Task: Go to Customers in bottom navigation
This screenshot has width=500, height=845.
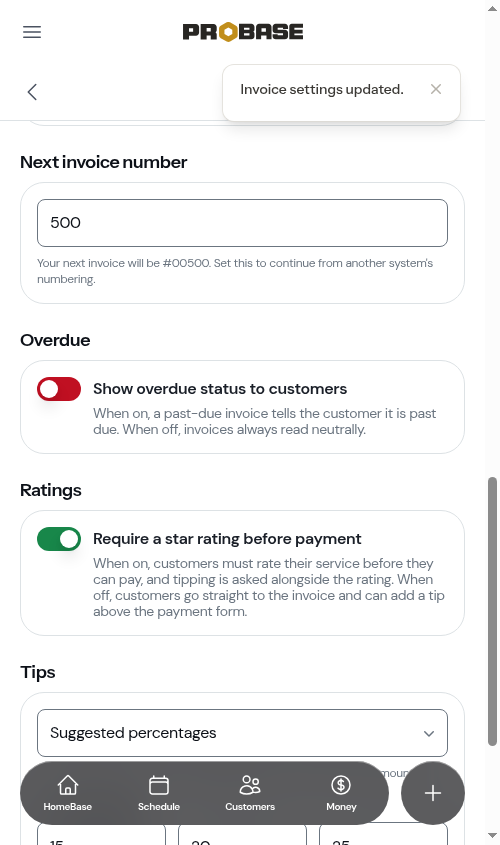Action: point(250,793)
